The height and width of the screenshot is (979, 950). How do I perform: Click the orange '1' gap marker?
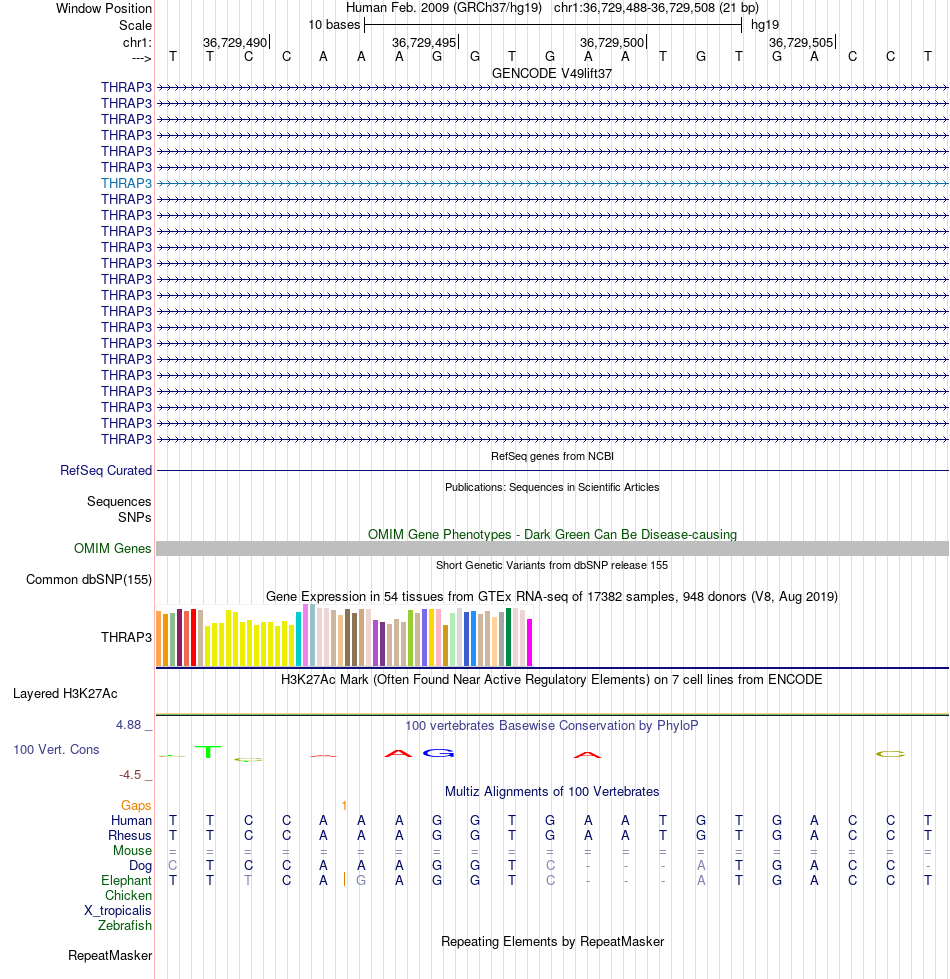(x=344, y=805)
